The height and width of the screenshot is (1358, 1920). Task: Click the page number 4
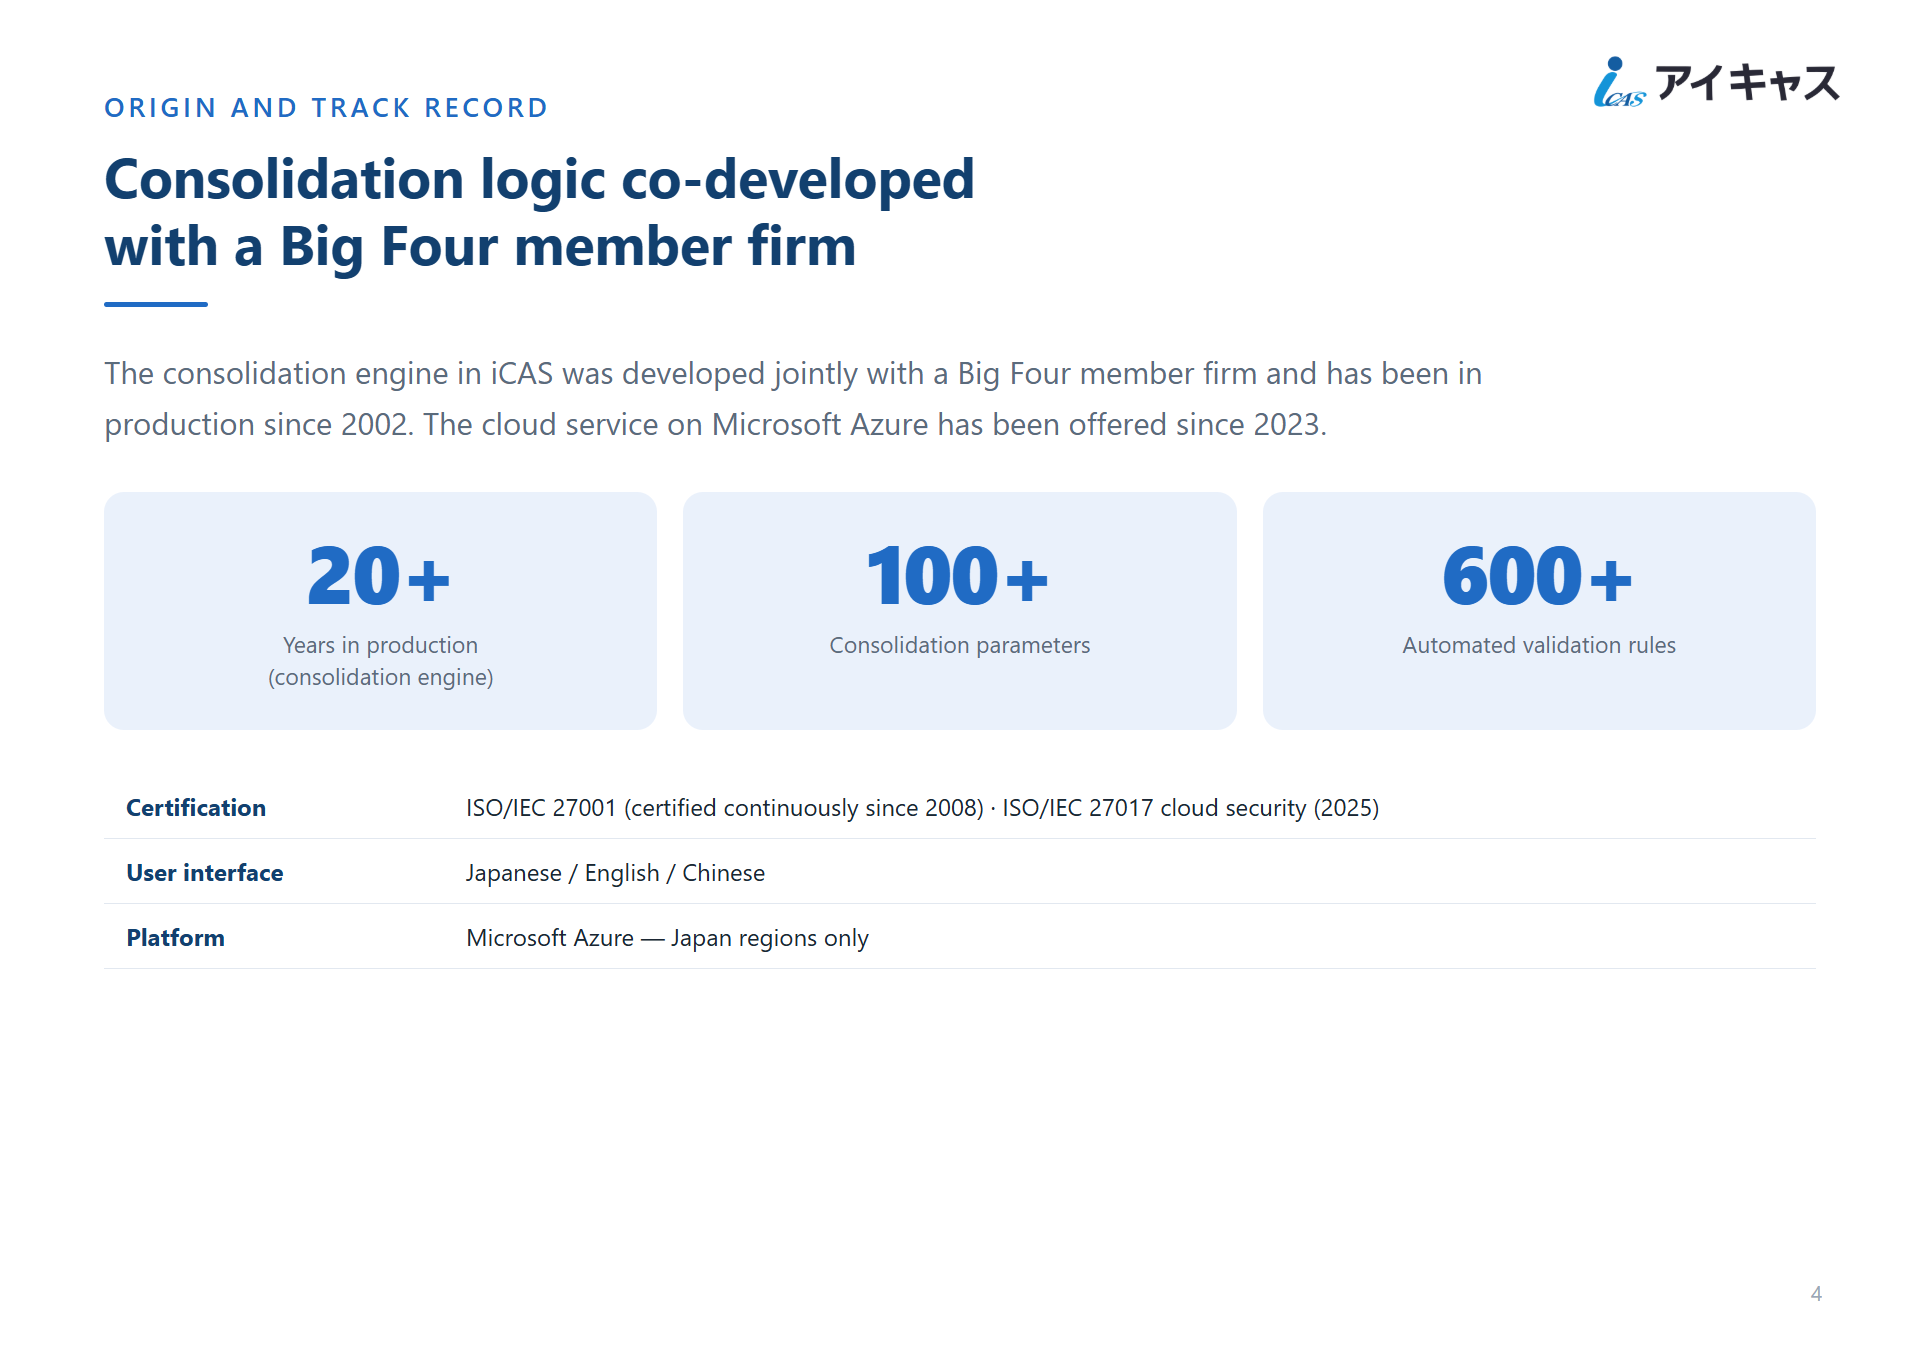click(1816, 1294)
